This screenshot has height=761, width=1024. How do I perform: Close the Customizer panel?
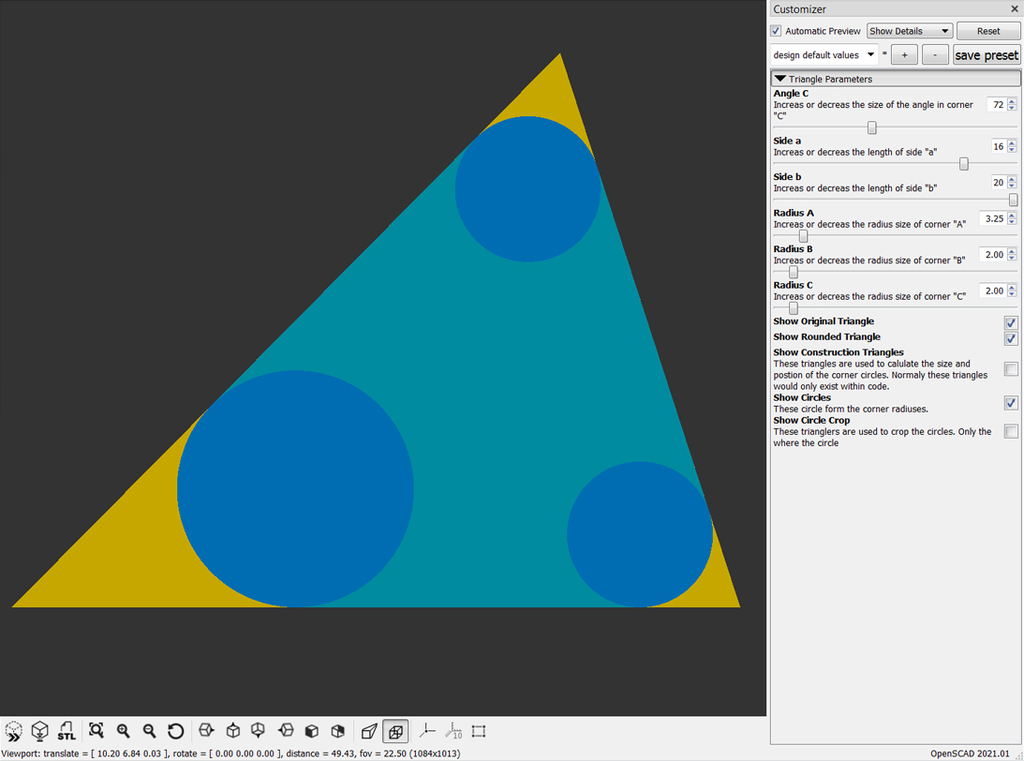(1014, 9)
